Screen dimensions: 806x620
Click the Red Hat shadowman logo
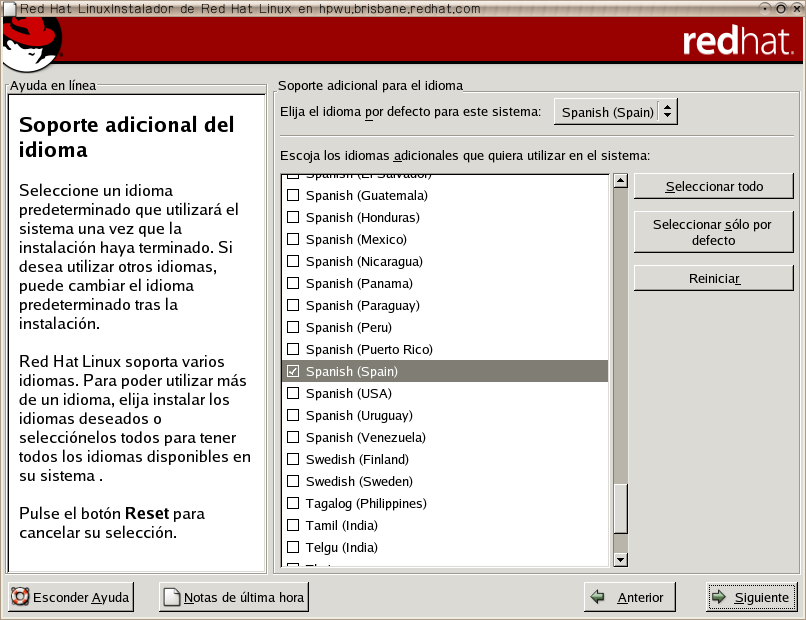tap(32, 44)
